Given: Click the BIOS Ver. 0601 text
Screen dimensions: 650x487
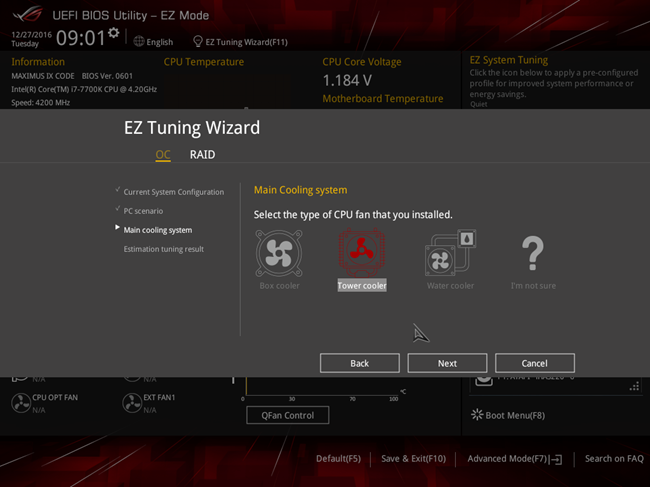Looking at the screenshot, I should coord(107,76).
